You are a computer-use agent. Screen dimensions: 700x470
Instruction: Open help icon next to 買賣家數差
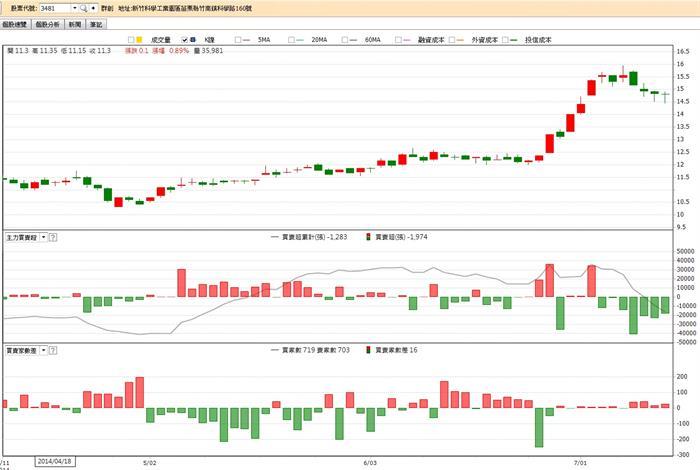[52, 351]
